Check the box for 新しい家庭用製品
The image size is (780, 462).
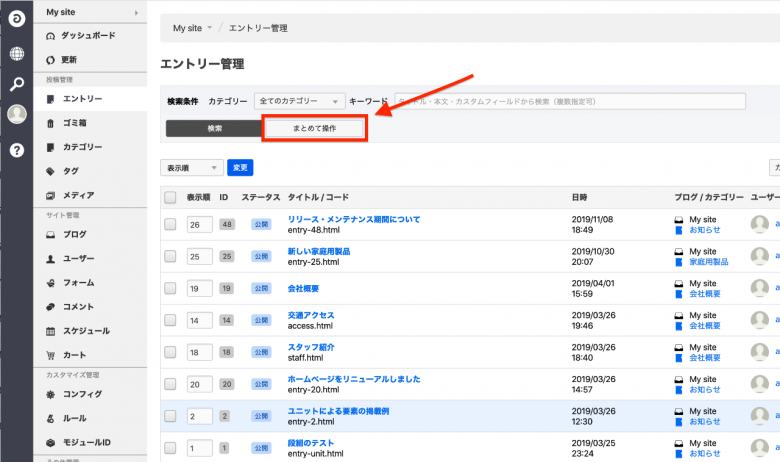pos(170,256)
